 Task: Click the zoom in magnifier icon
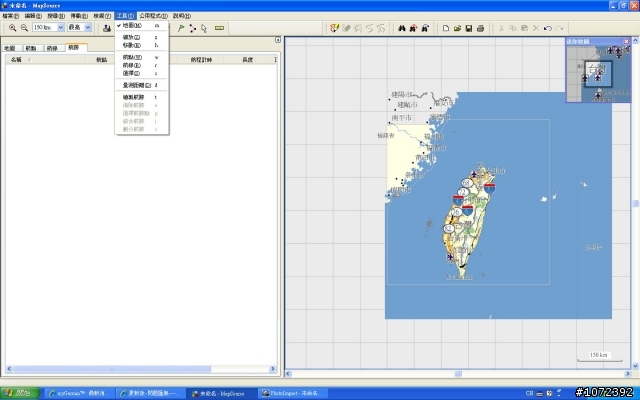pos(13,28)
